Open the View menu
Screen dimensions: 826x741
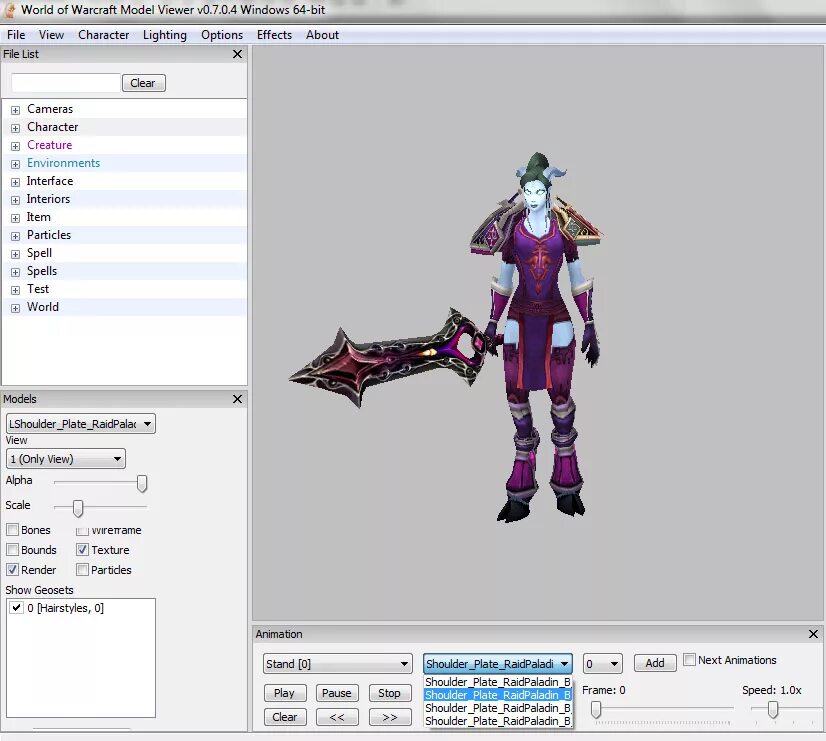click(51, 35)
